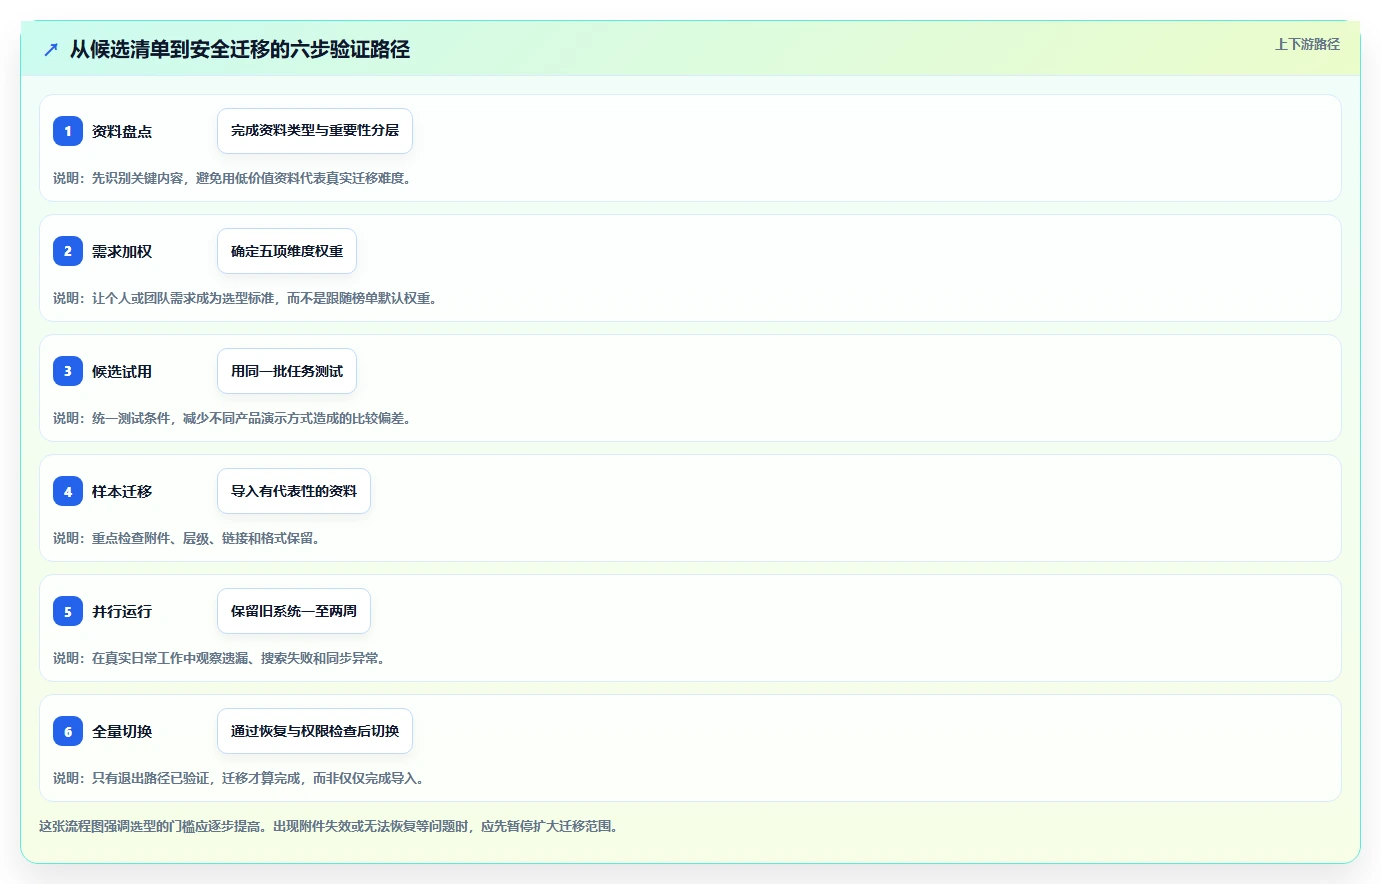
Task: Click the 完成资料类型与重要性分层 chip
Action: click(315, 131)
